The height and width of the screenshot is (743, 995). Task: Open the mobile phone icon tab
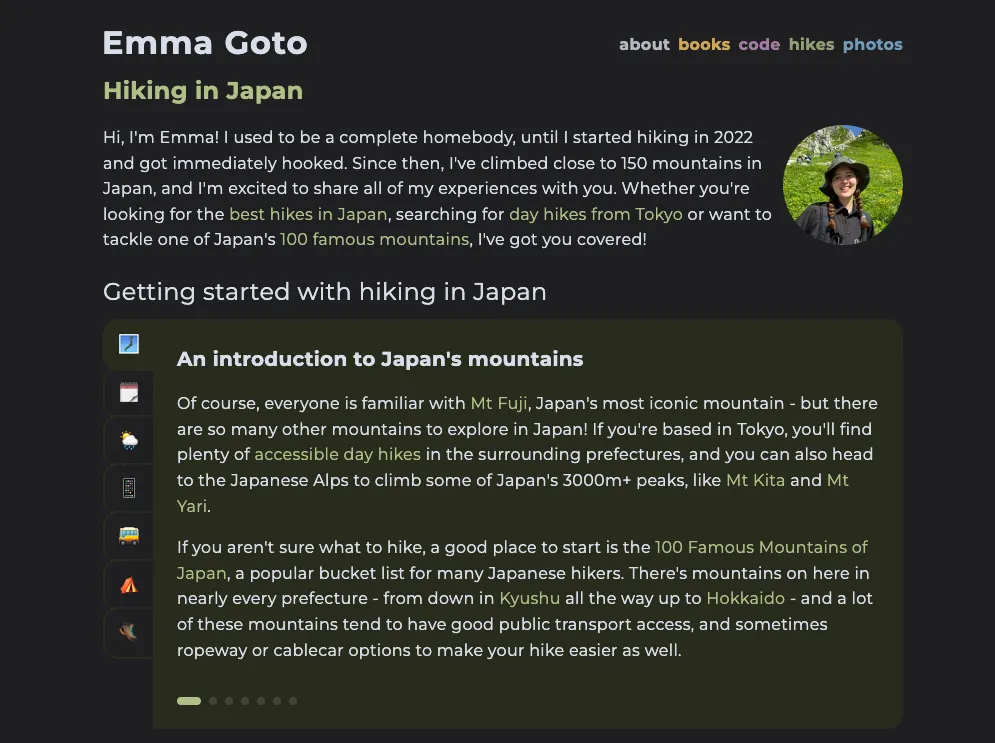(128, 488)
